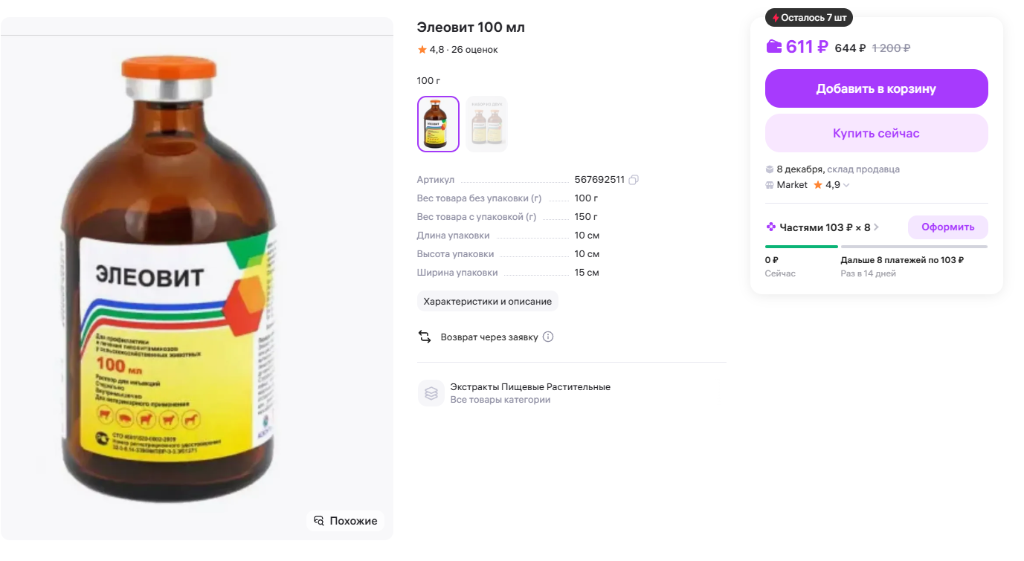Select the second faded product thumbnail
Image resolution: width=1024 pixels, height=561 pixels.
[487, 124]
